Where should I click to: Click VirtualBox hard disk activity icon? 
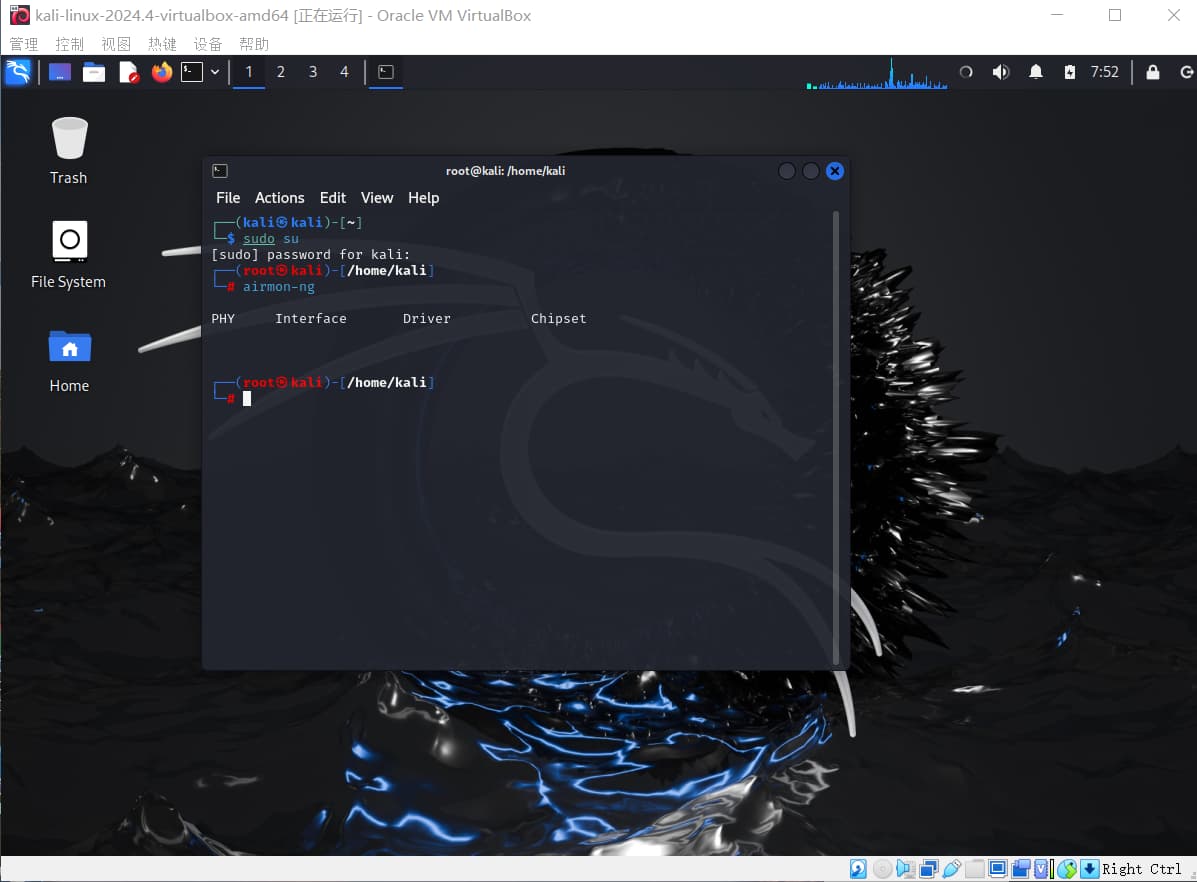pos(858,869)
